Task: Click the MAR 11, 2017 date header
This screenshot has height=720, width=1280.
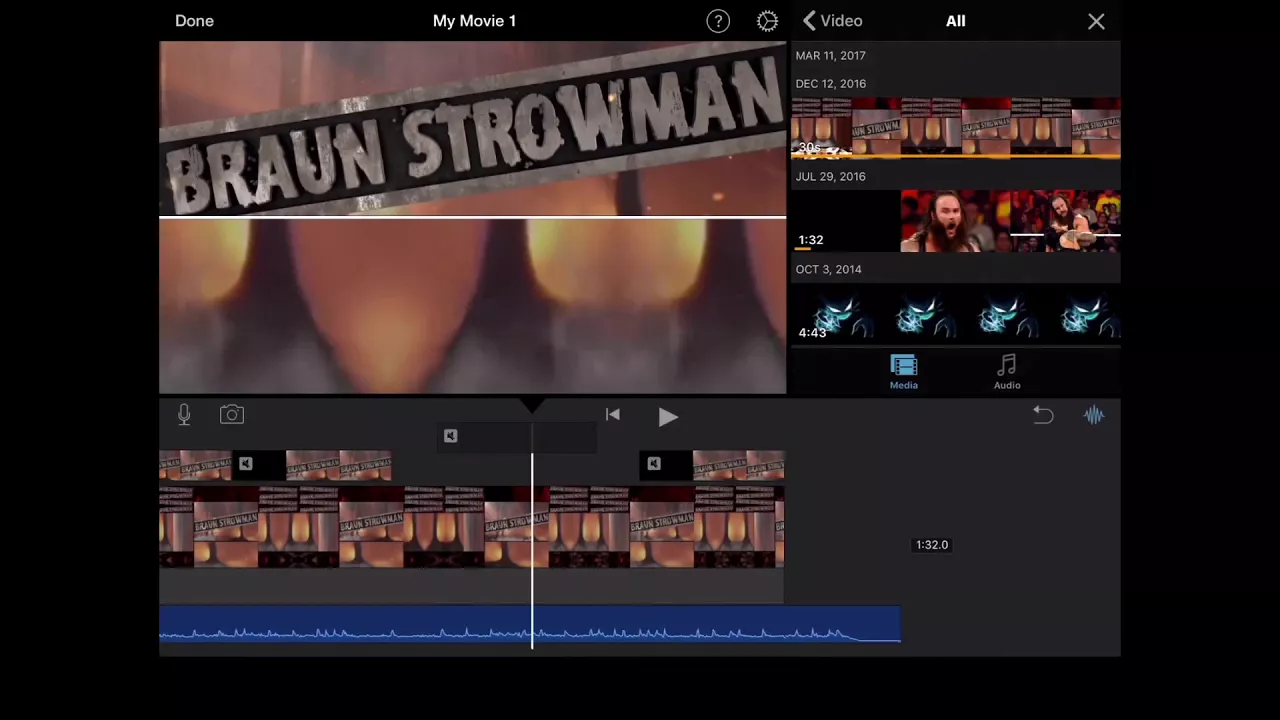Action: pyautogui.click(x=831, y=56)
